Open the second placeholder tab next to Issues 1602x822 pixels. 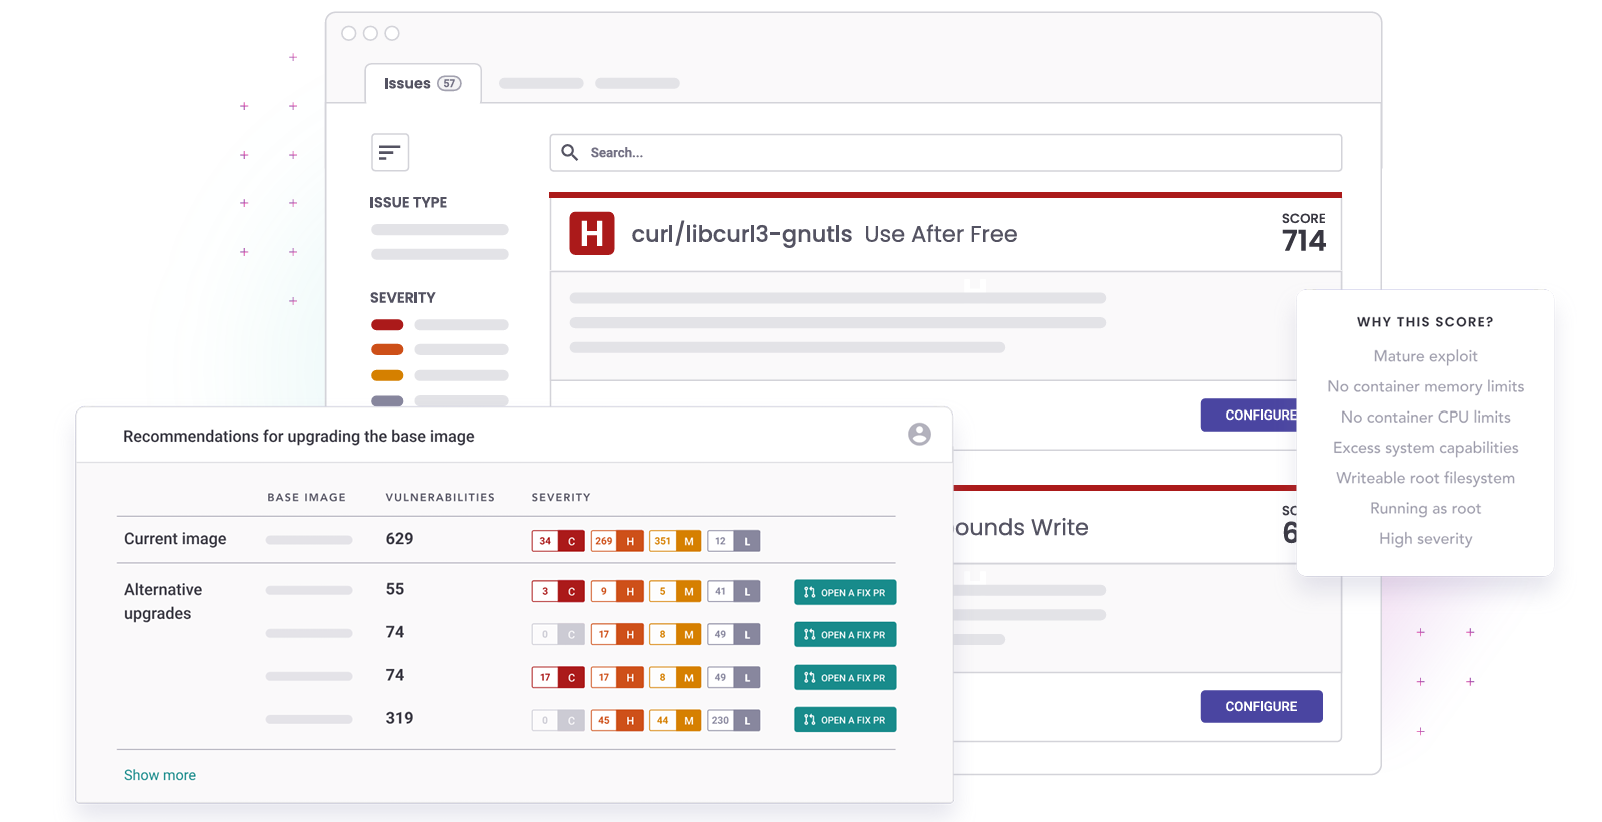pyautogui.click(x=637, y=84)
